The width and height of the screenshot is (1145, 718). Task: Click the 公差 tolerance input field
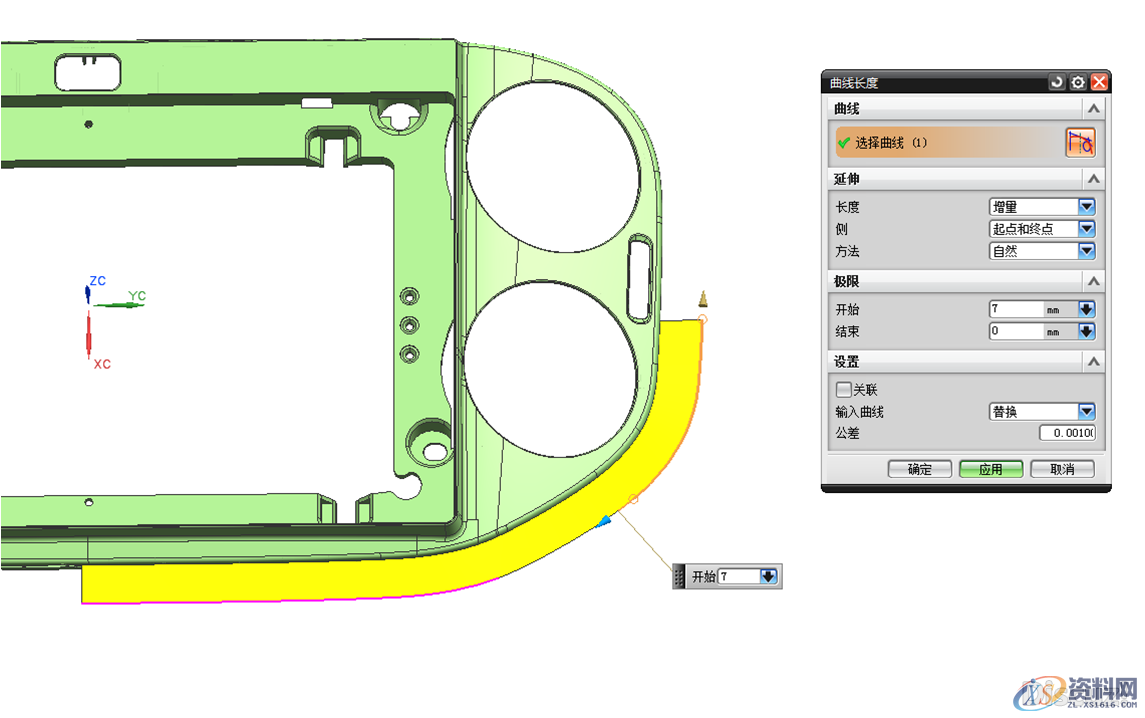[1067, 433]
